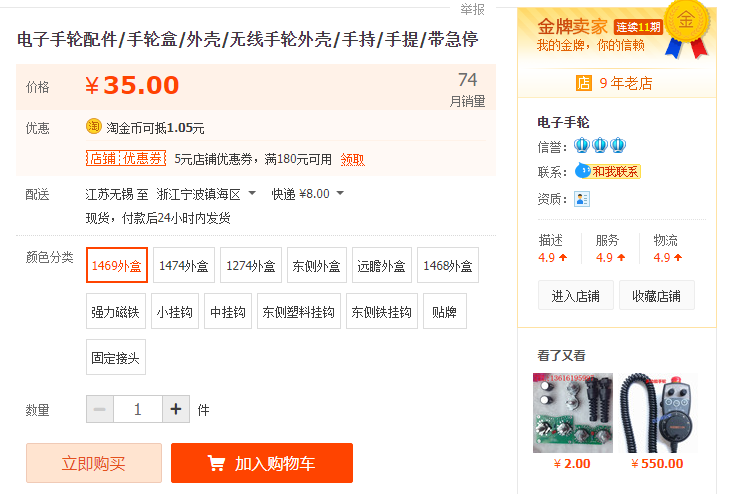Choose the 东侧塑料挂钩 variant
This screenshot has width=750, height=494.
[x=298, y=311]
